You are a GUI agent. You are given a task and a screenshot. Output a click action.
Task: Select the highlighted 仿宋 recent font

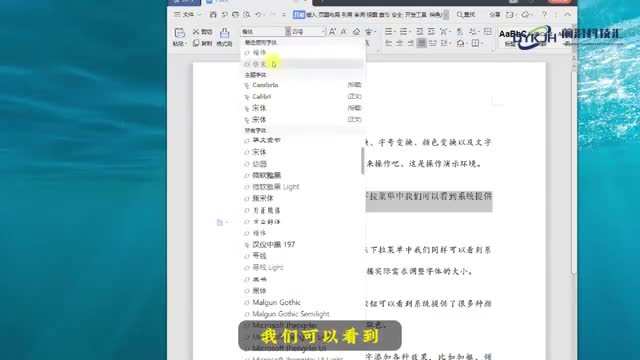pyautogui.click(x=302, y=64)
